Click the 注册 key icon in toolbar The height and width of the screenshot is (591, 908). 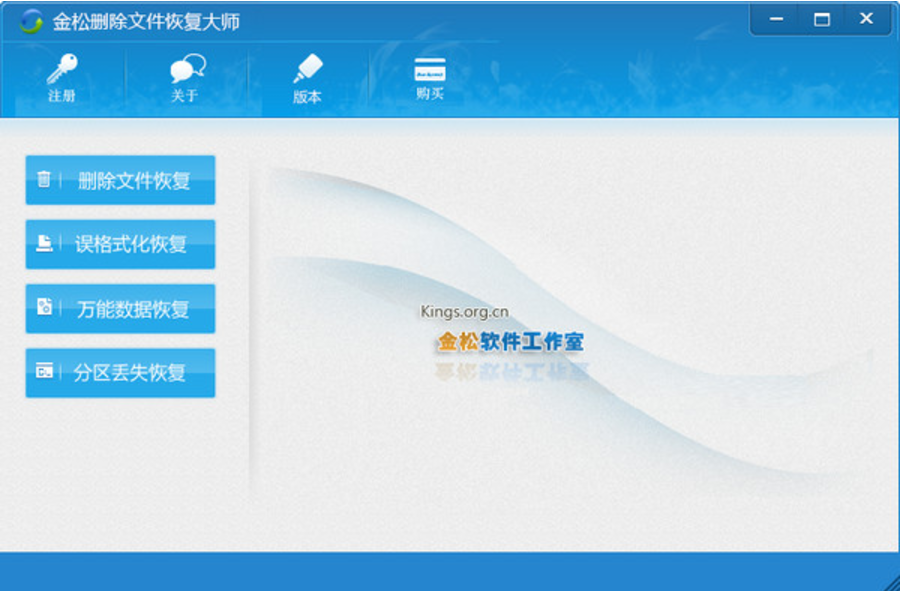62,70
